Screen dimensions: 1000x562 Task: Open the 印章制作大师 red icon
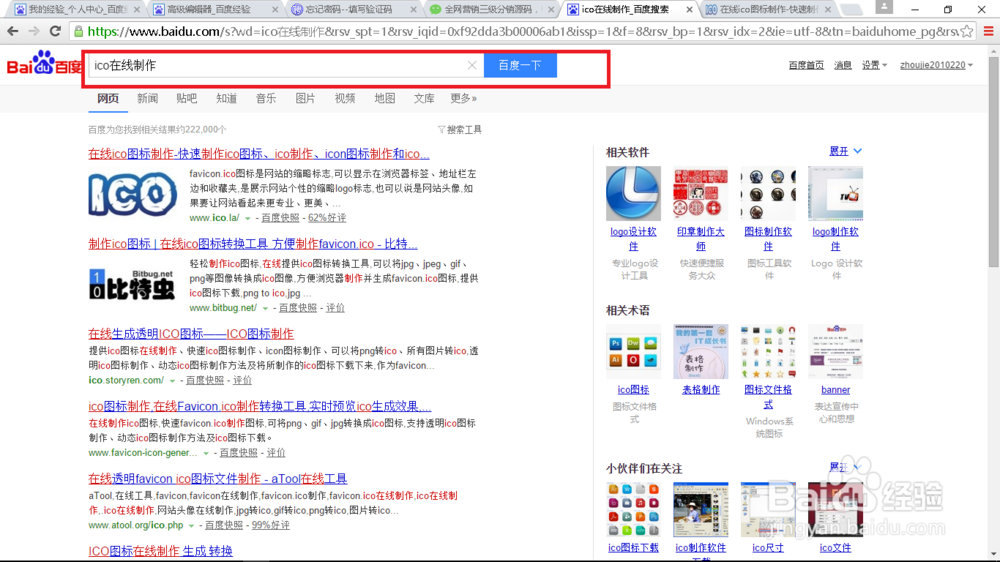point(700,193)
